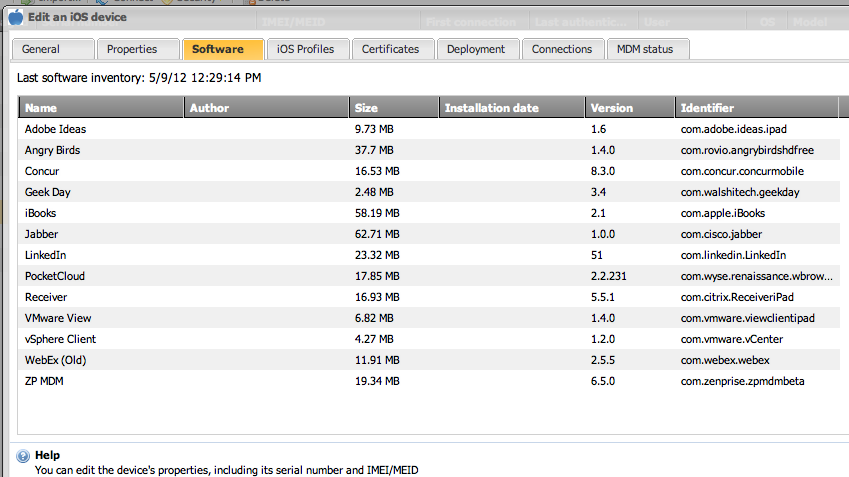Click the Apple icon in dialog title
The height and width of the screenshot is (477, 849).
pyautogui.click(x=16, y=17)
